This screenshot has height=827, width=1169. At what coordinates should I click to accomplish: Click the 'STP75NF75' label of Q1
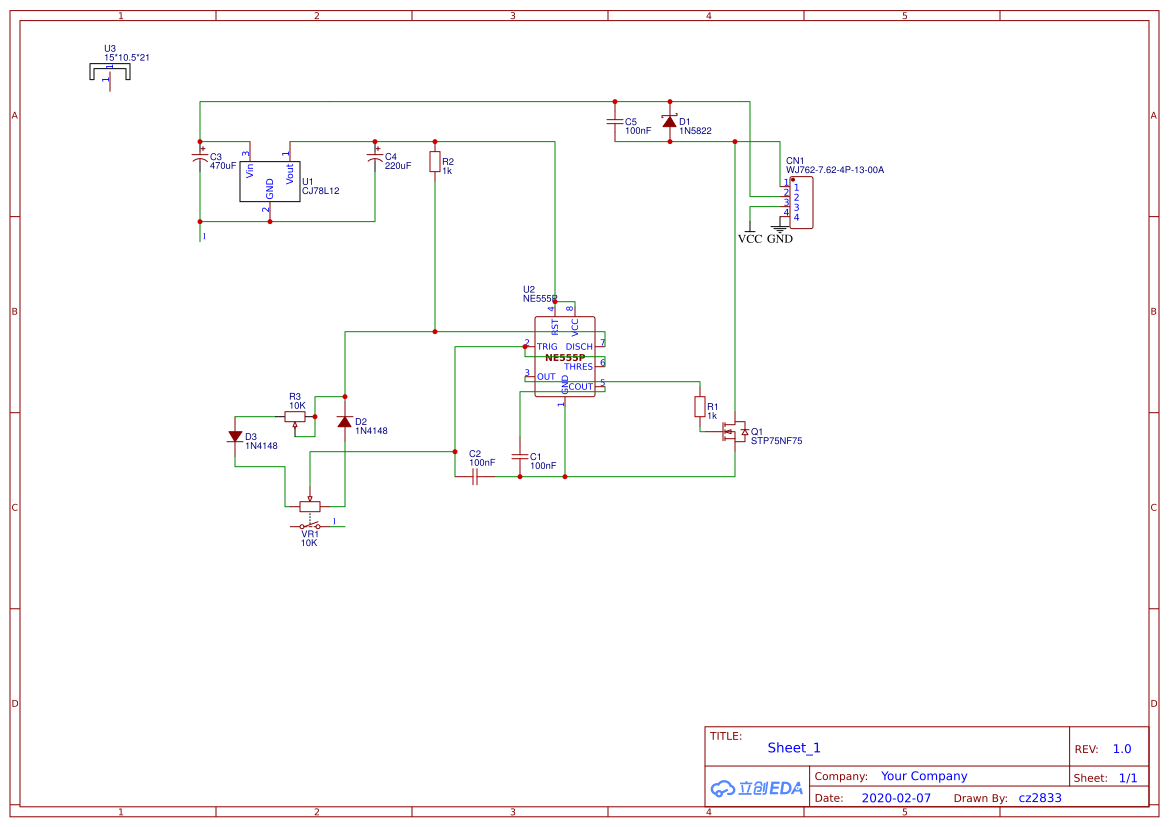pyautogui.click(x=777, y=441)
